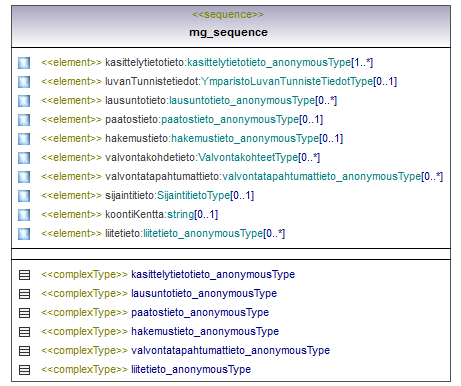Click the element icon beside luvanTunnistetiedot
This screenshot has height=386, width=461.
pyautogui.click(x=24, y=82)
